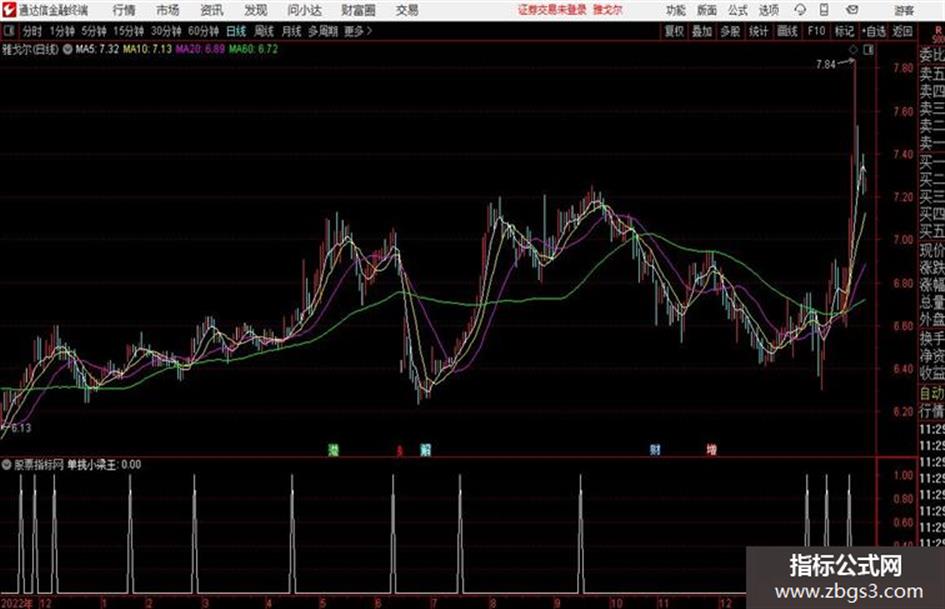This screenshot has height=609, width=945.
Task: Expand the round icon beside 股票指标网 indicator
Action: [7, 465]
